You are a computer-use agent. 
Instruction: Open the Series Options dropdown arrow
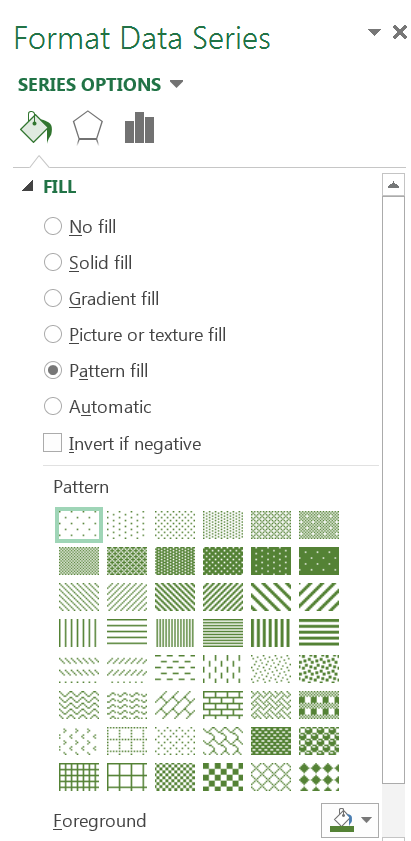pyautogui.click(x=175, y=84)
